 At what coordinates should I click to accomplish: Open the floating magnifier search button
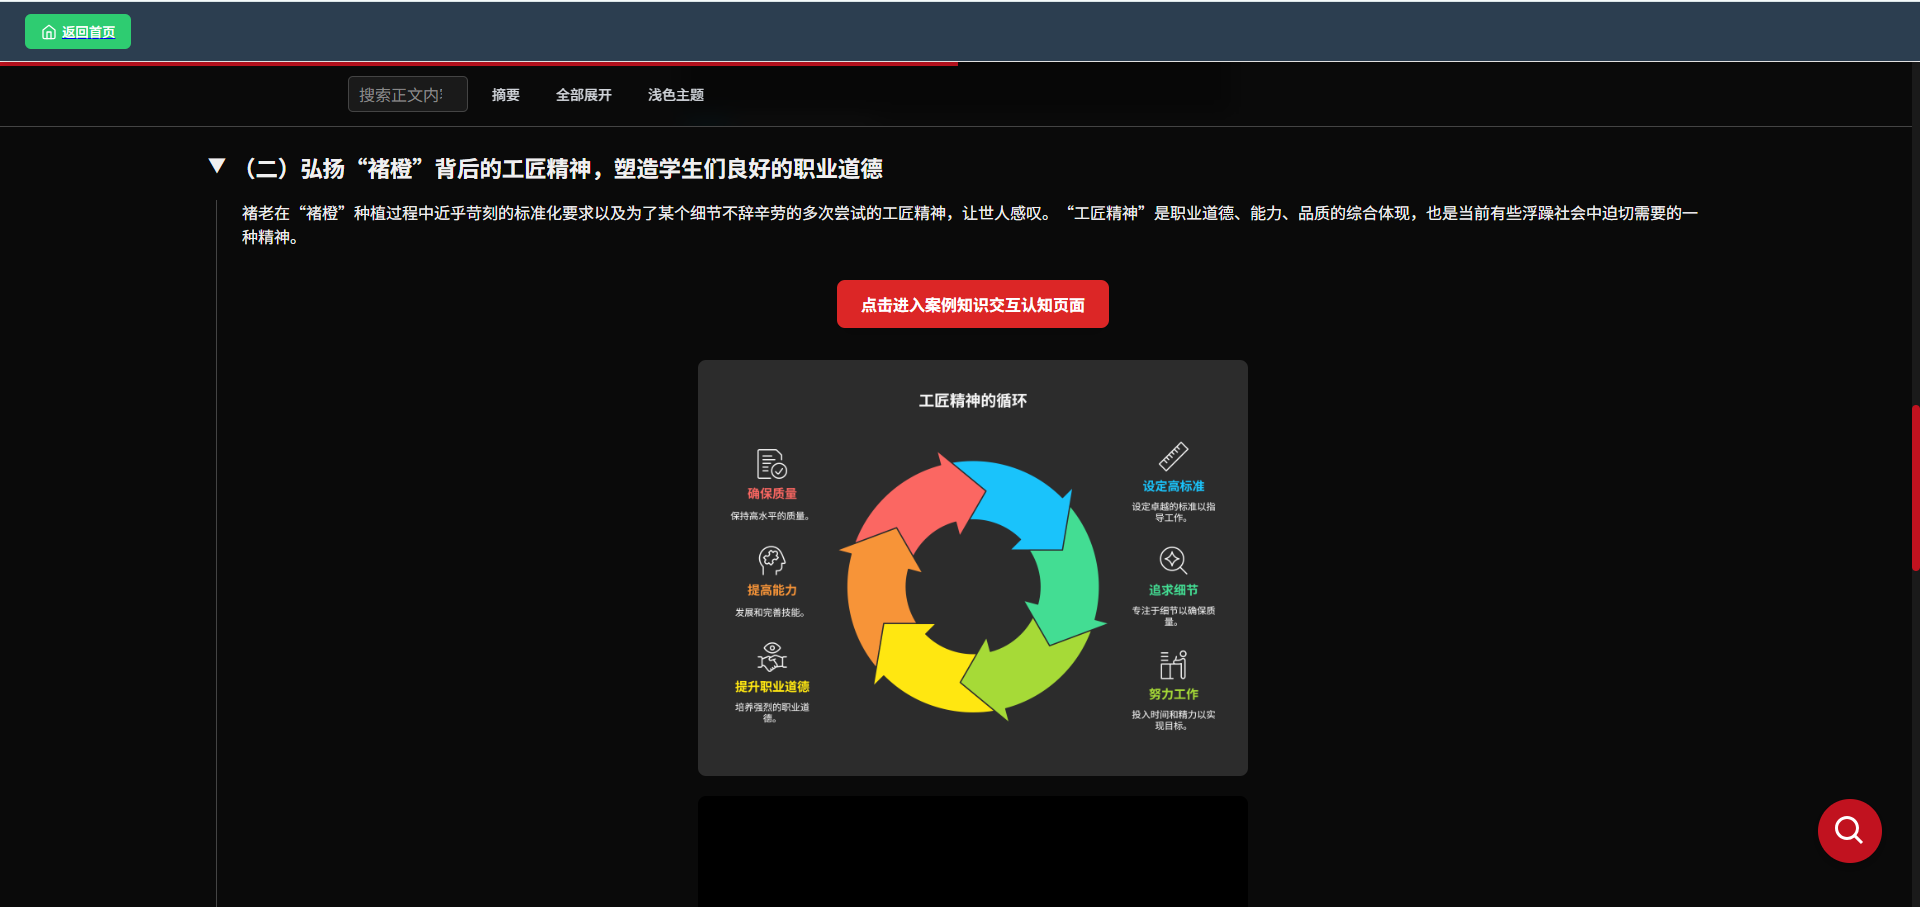click(x=1848, y=831)
